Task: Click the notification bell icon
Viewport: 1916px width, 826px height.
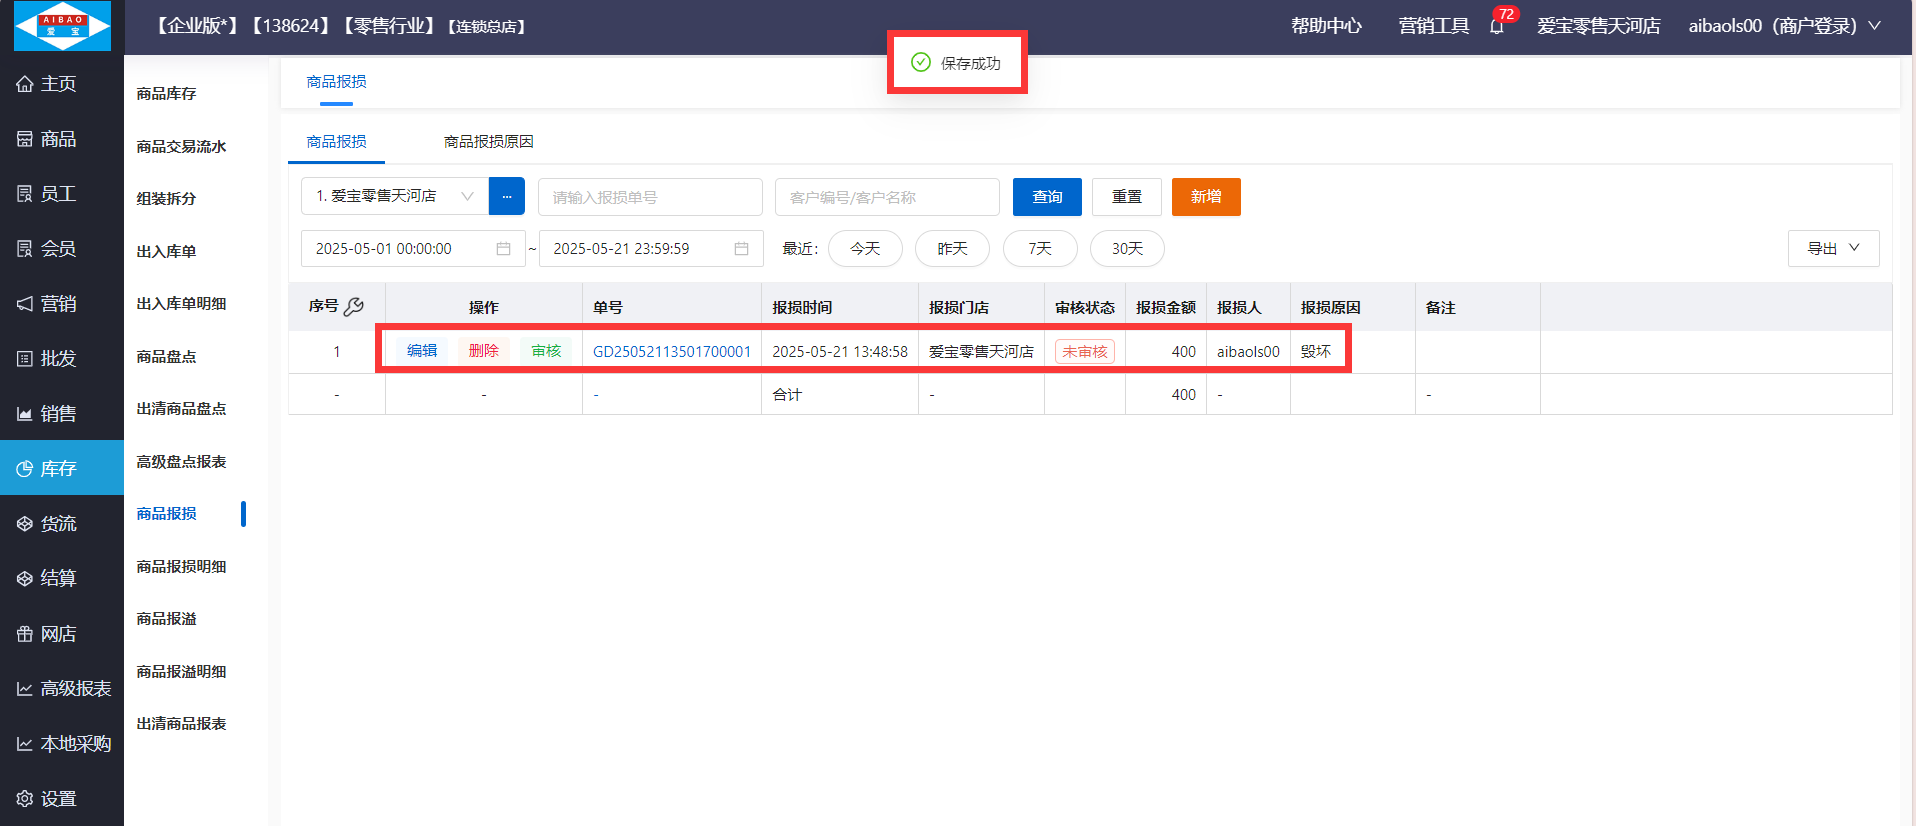Action: coord(1497,27)
